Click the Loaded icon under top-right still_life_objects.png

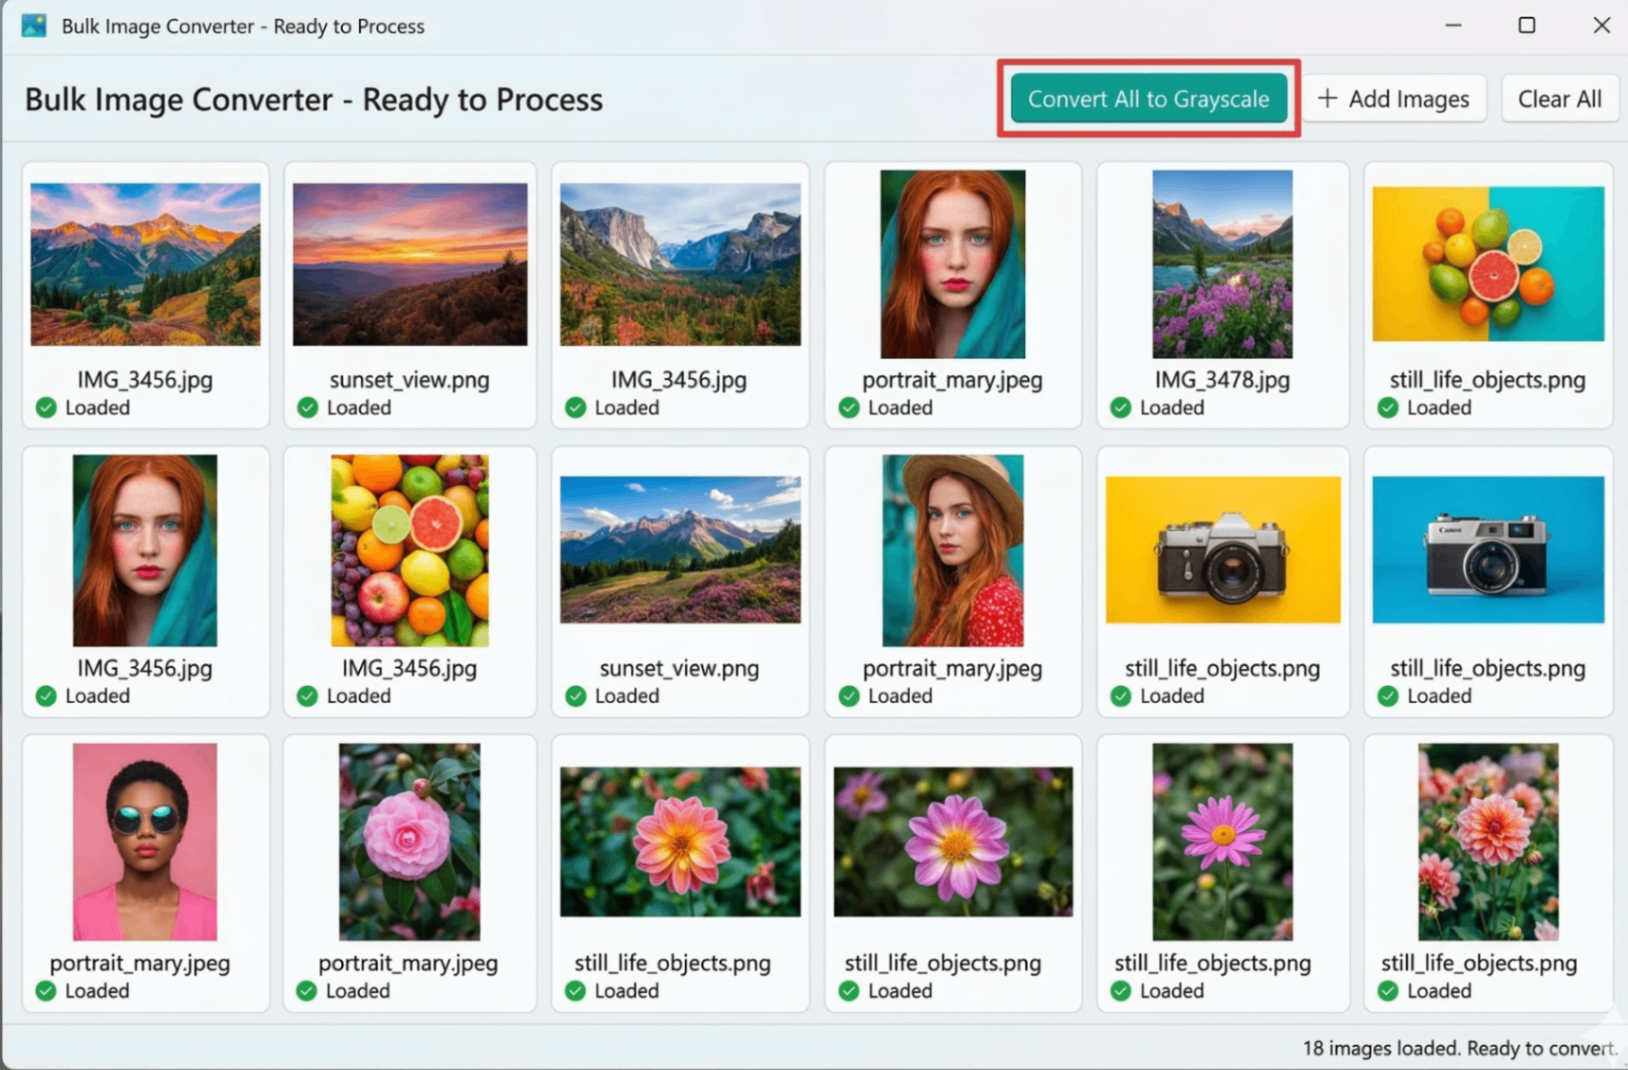[1388, 407]
